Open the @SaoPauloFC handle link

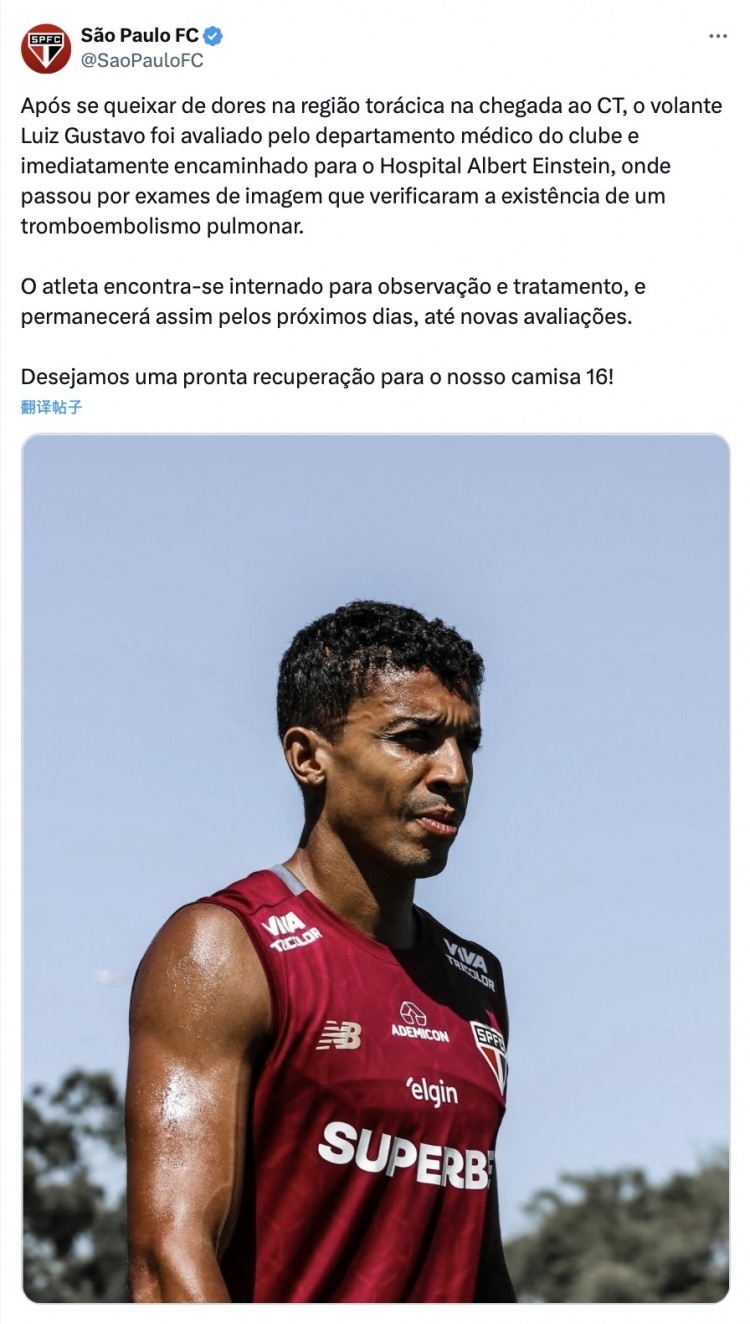tap(142, 60)
